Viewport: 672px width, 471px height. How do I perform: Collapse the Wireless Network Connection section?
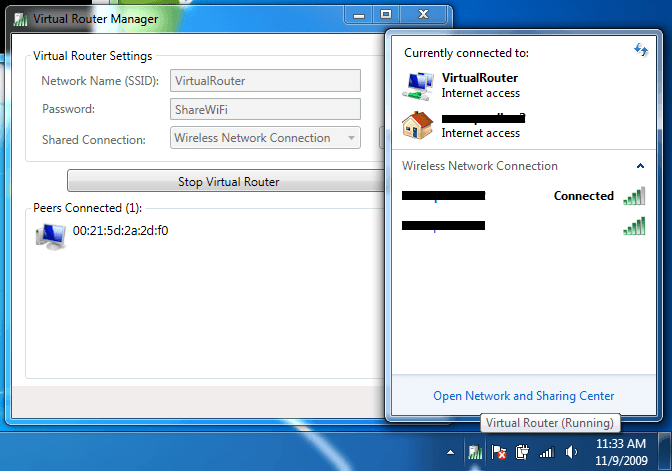click(x=640, y=166)
